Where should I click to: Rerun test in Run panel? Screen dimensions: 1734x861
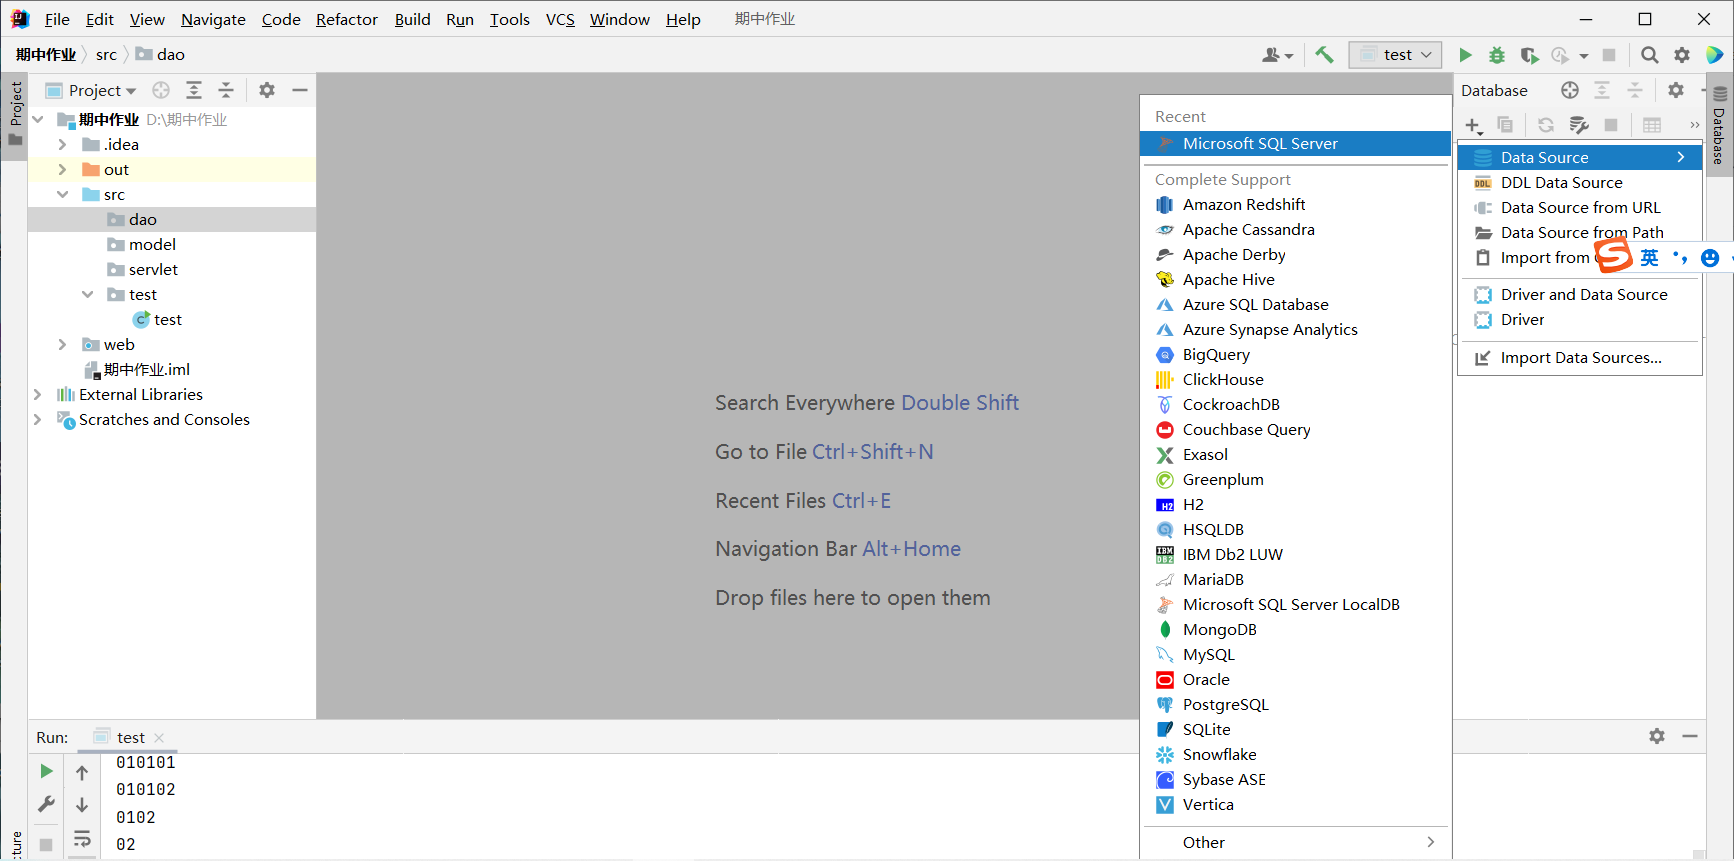point(46,771)
